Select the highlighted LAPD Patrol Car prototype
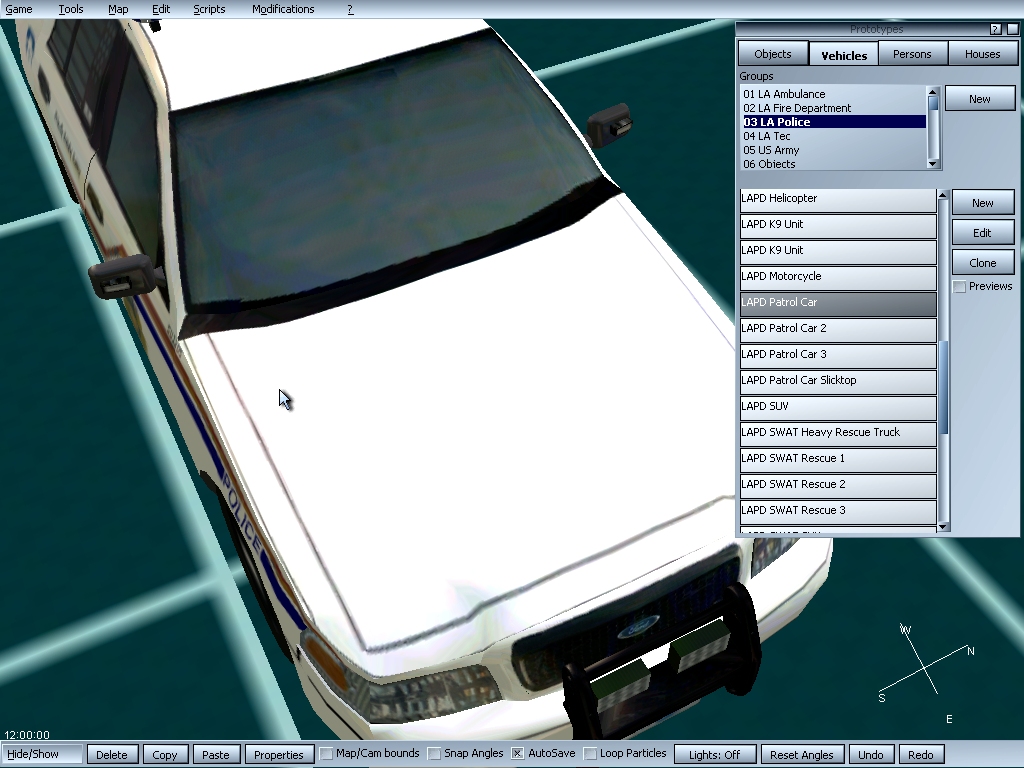This screenshot has height=768, width=1024. [838, 304]
